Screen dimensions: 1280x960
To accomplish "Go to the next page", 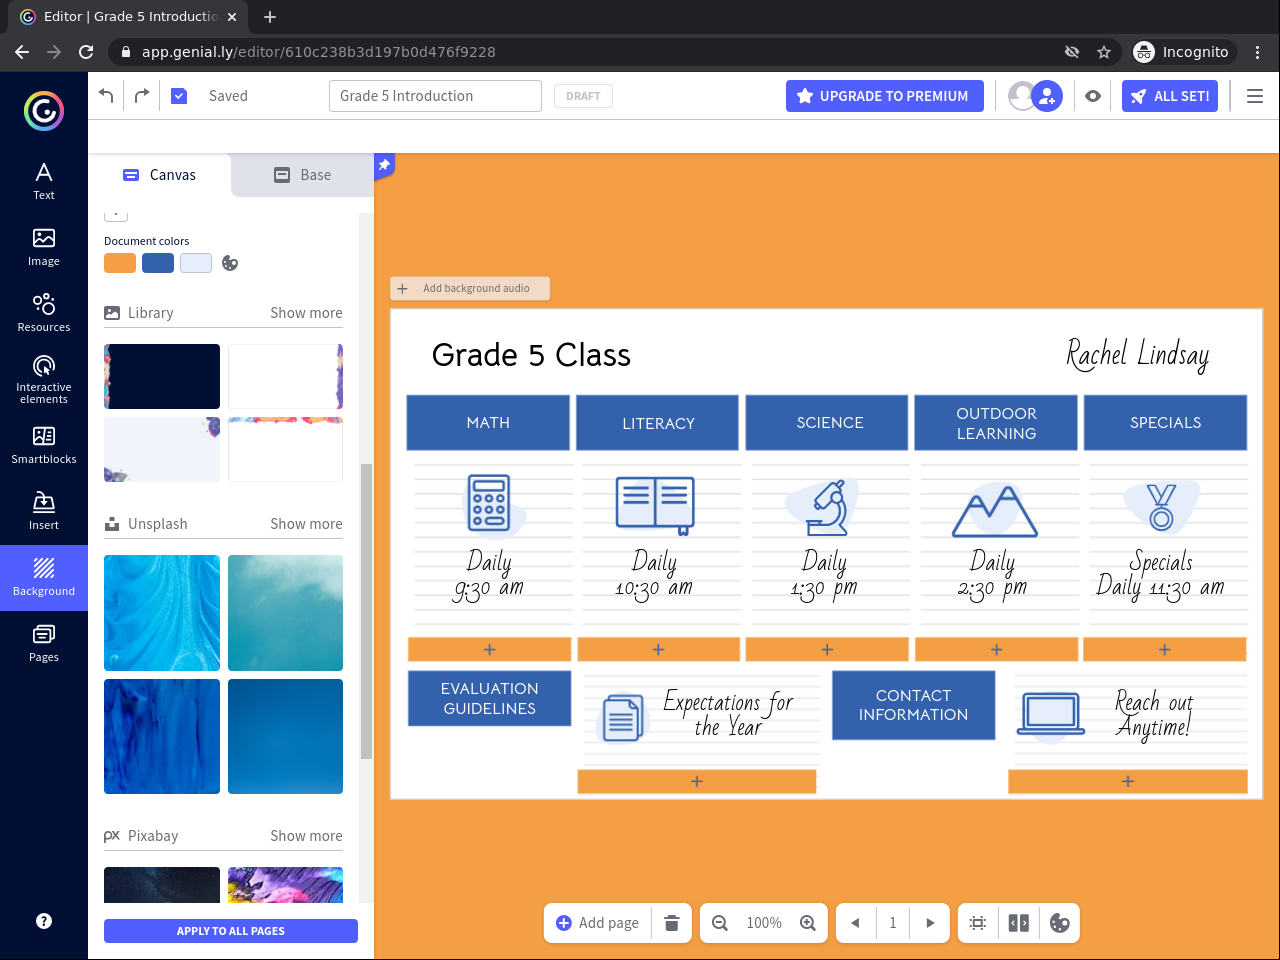I will pos(930,923).
